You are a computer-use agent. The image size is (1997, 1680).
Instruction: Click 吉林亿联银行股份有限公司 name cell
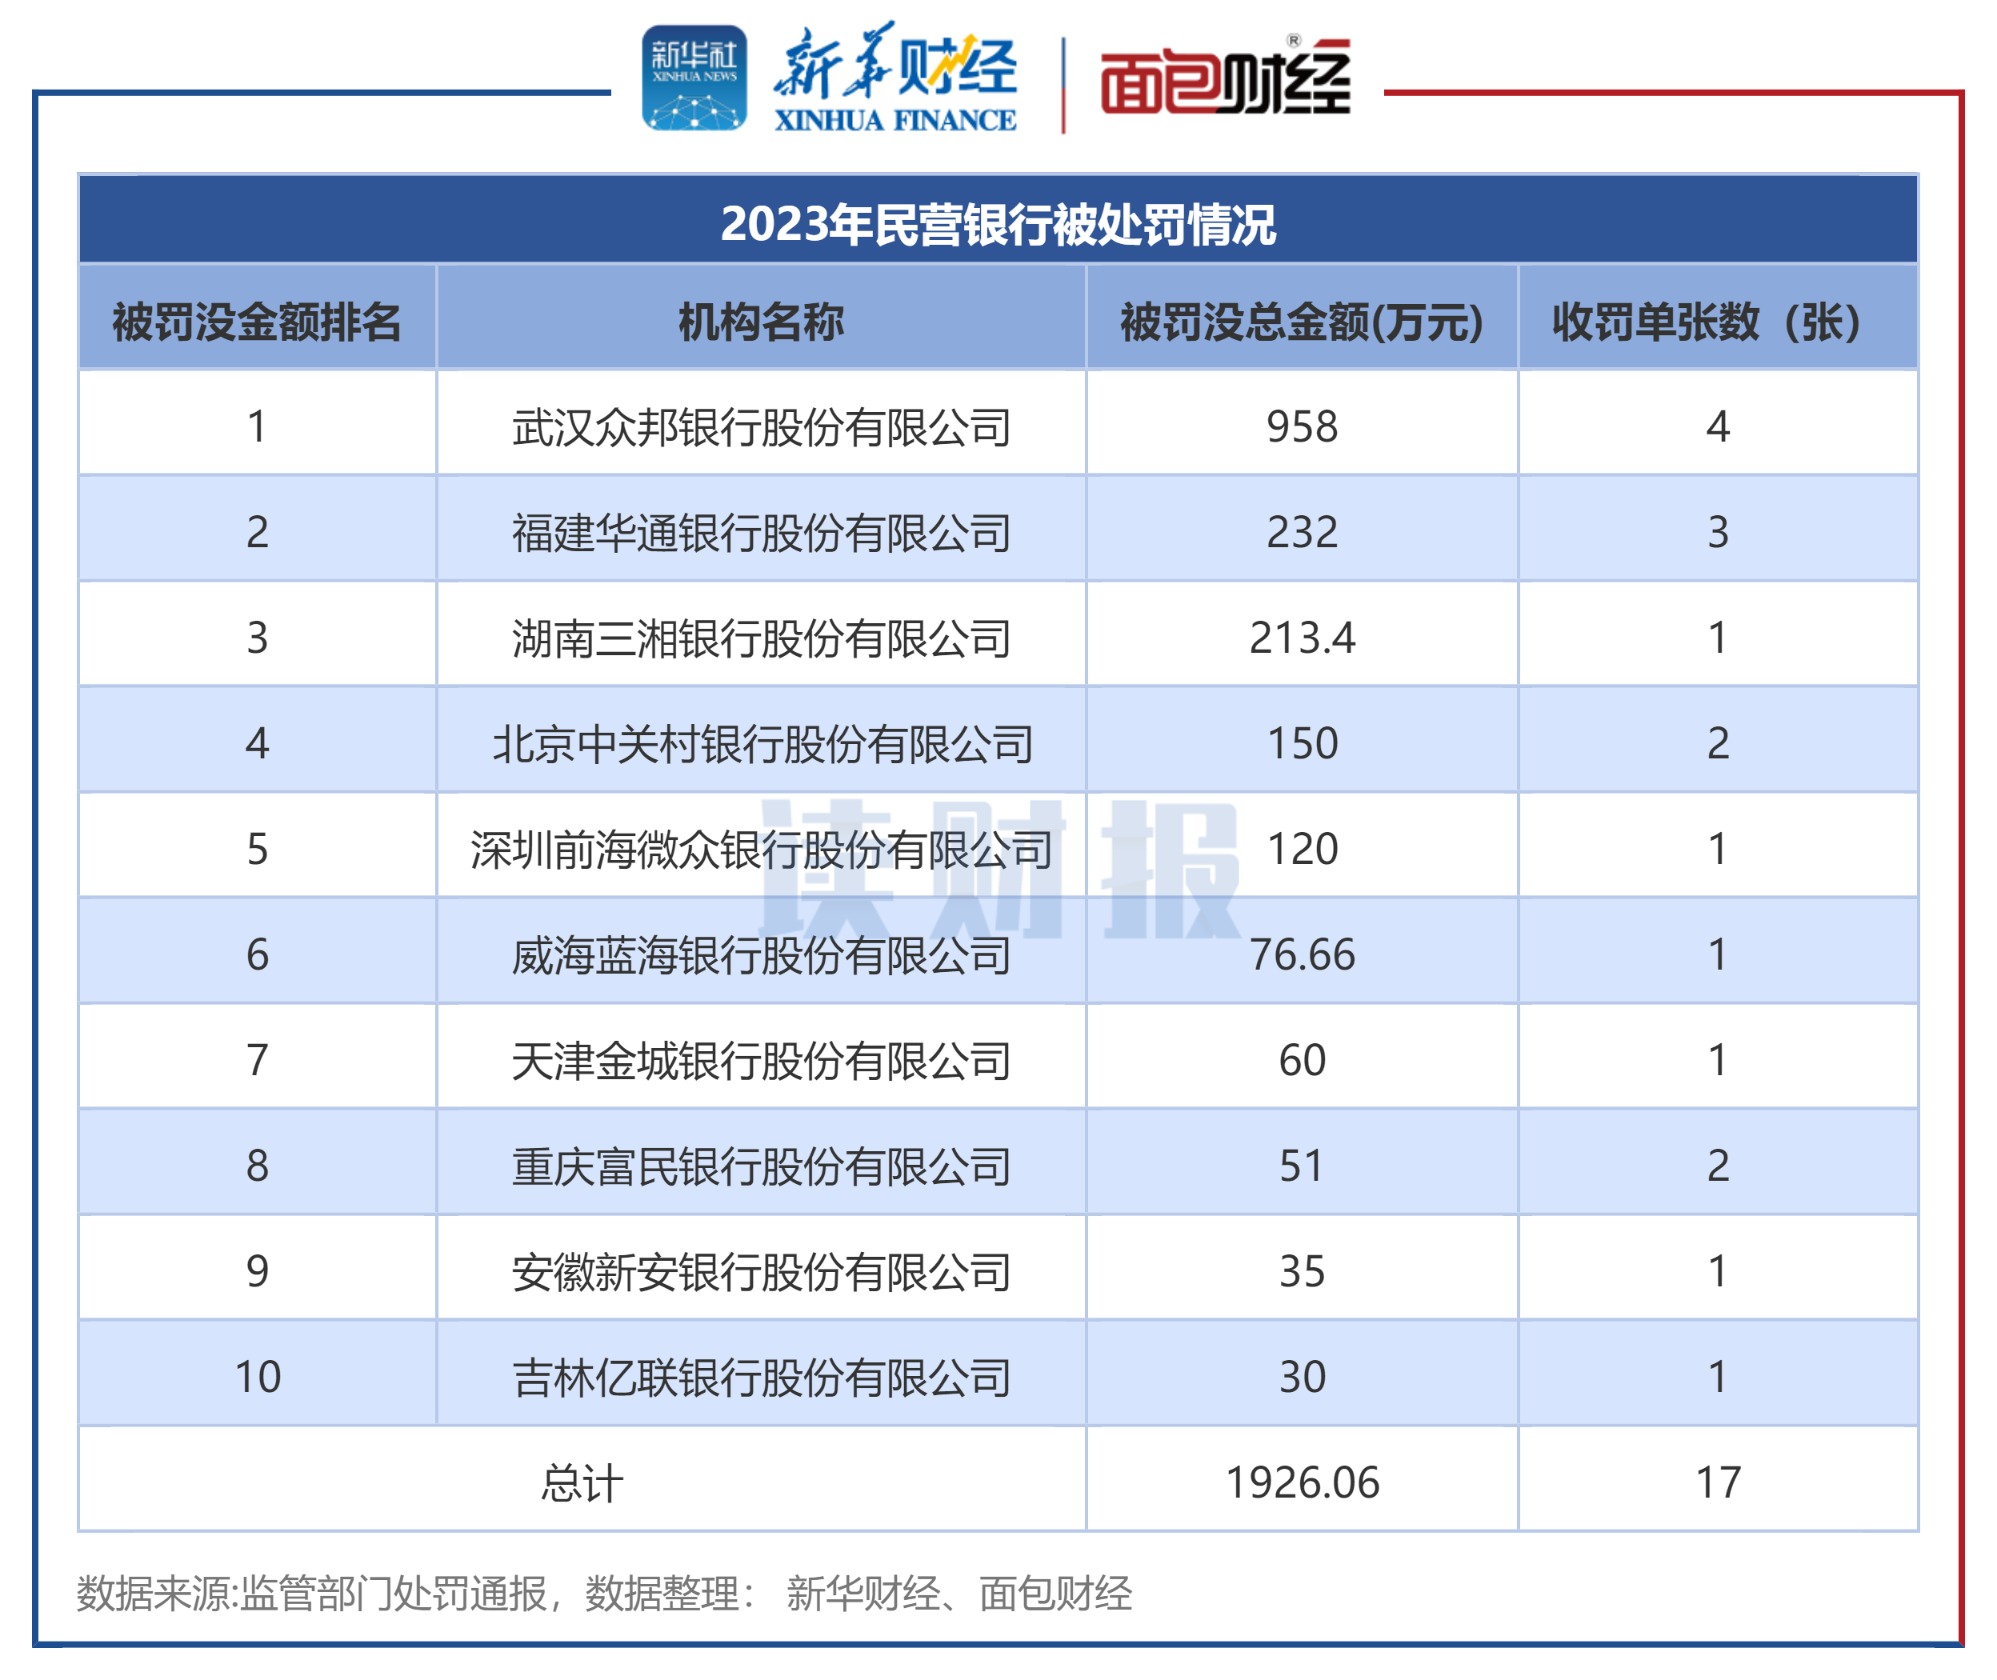tap(761, 1378)
